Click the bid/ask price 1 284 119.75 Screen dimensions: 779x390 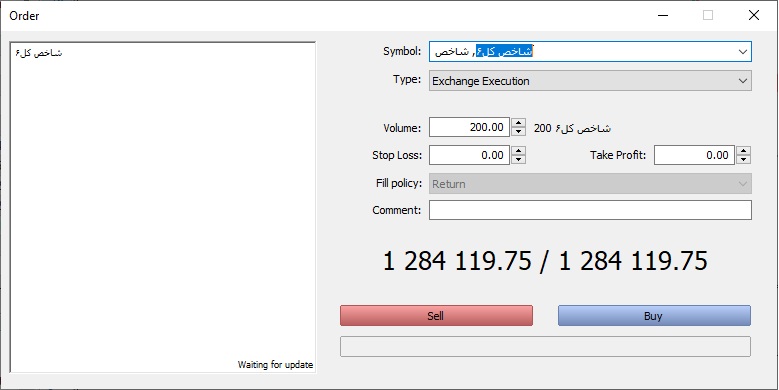point(545,261)
